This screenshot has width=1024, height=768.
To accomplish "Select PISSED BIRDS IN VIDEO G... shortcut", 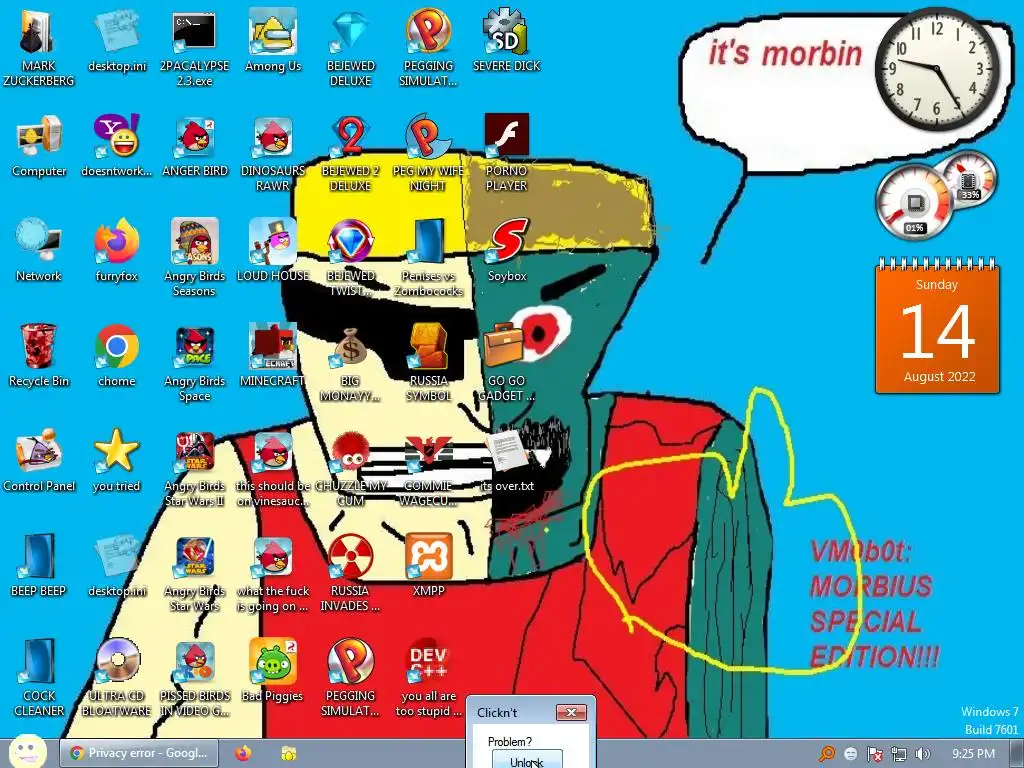I will click(195, 679).
